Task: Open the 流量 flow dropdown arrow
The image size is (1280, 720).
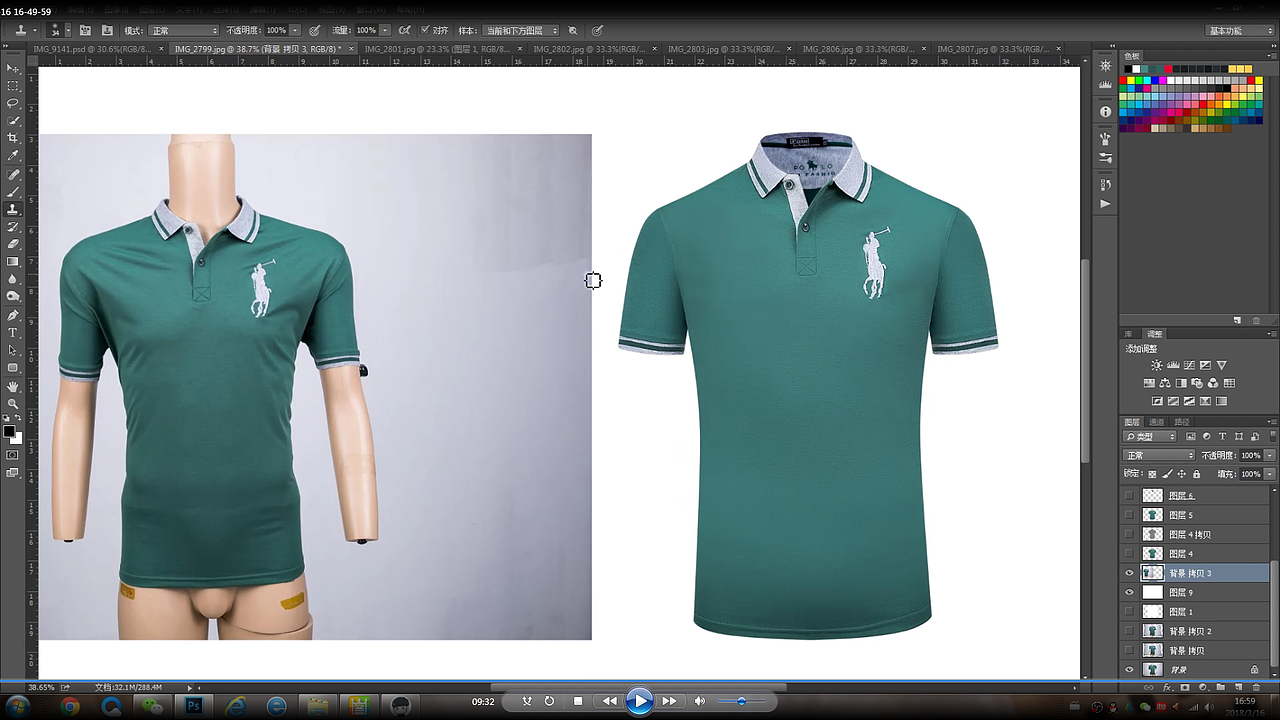Action: tap(385, 31)
